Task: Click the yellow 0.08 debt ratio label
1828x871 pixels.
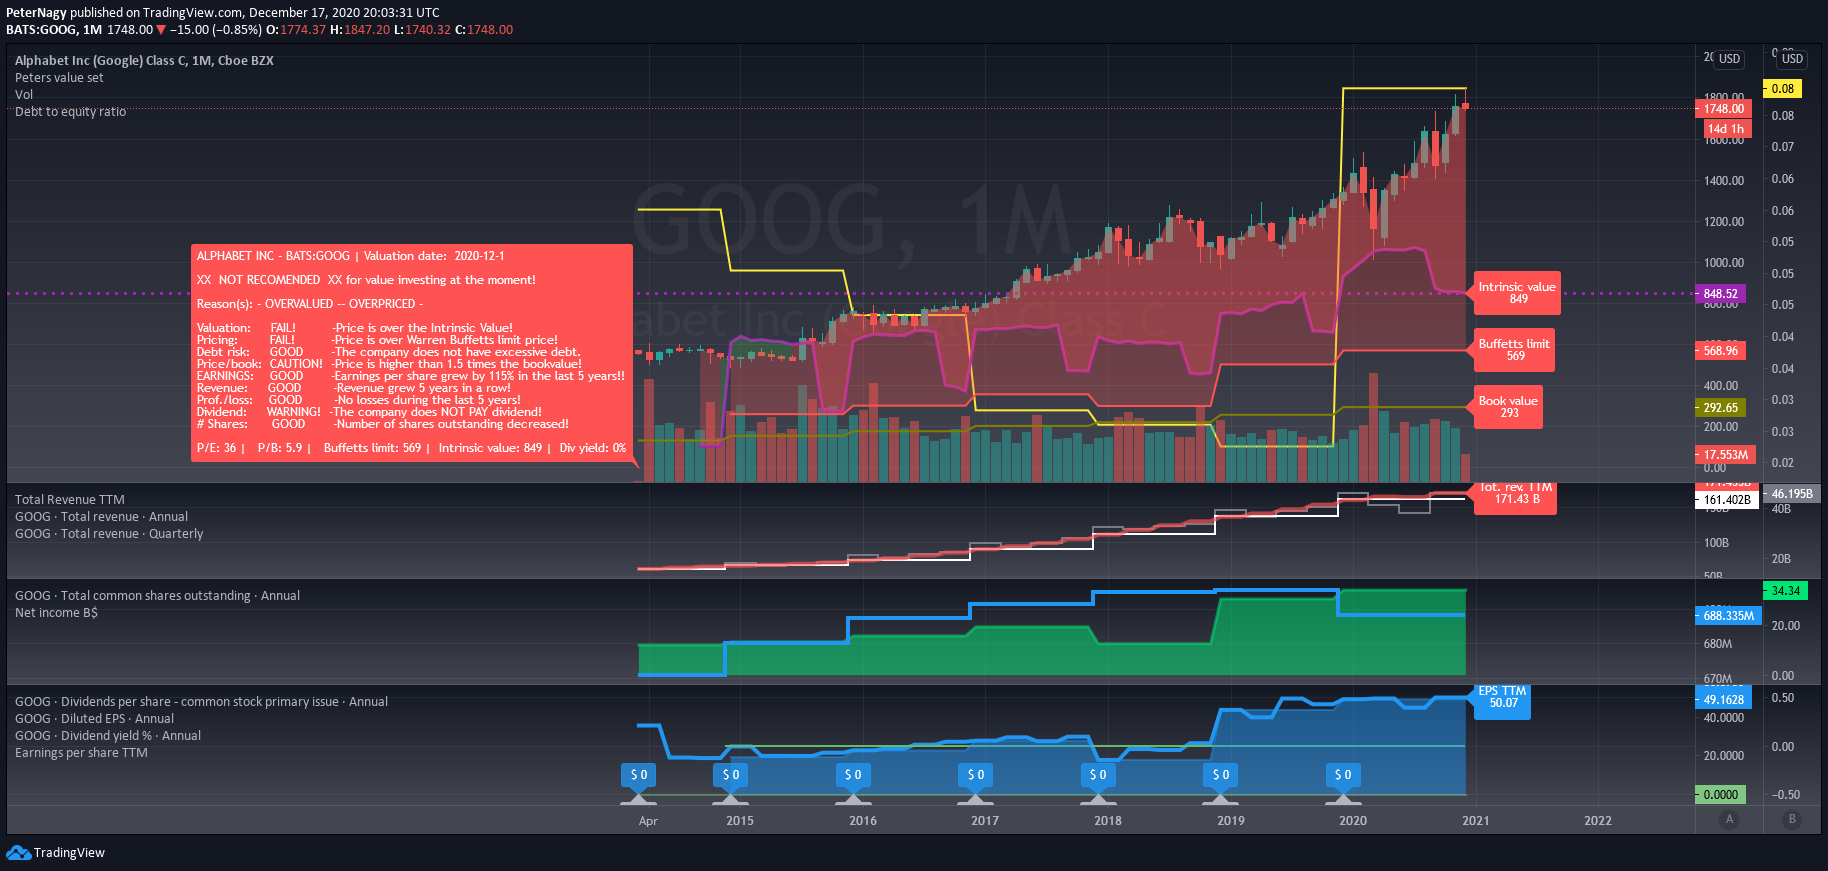Action: (x=1782, y=89)
